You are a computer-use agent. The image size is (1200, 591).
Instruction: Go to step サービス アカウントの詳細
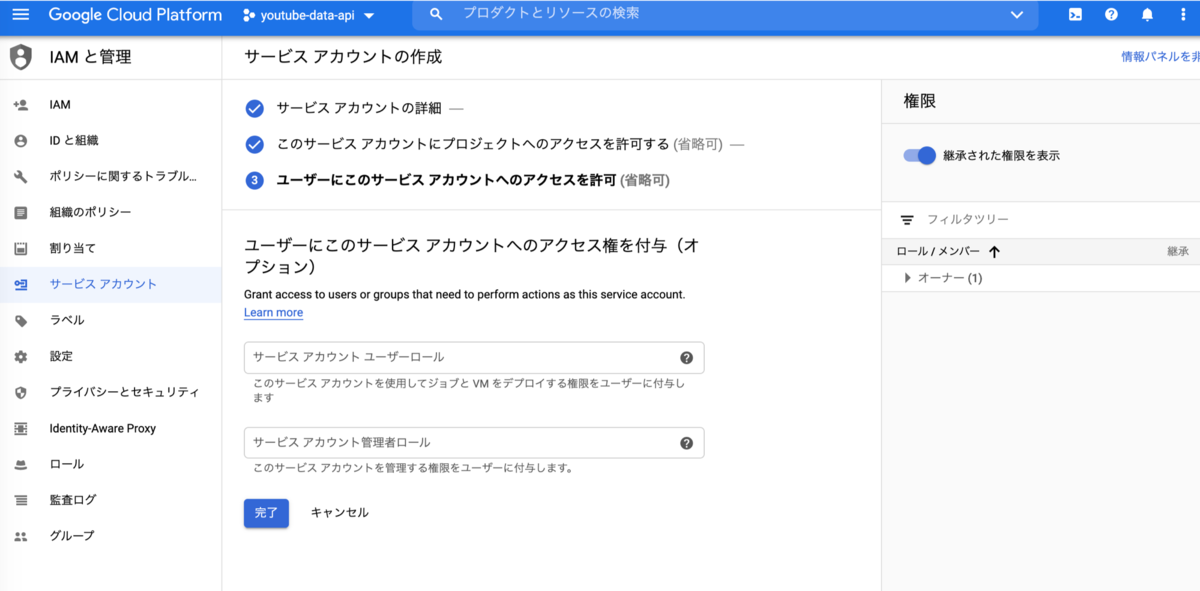[x=359, y=108]
